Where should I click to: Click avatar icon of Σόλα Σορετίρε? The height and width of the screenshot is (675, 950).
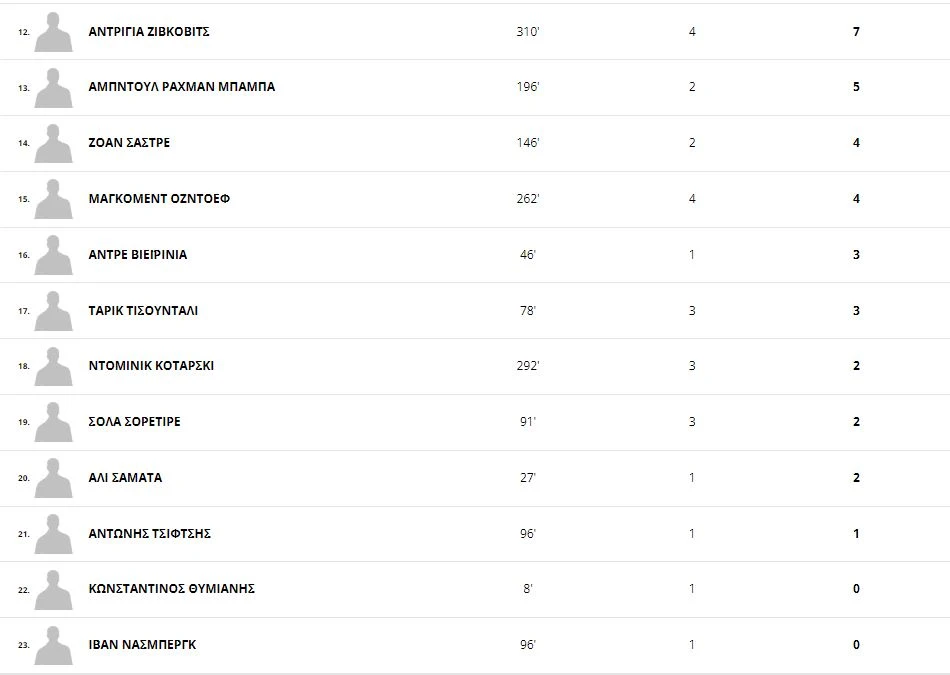tap(53, 422)
